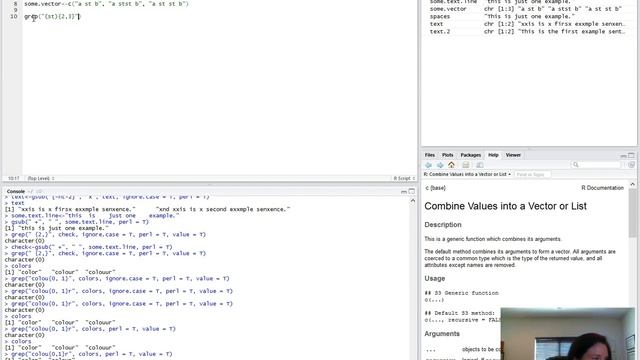The width and height of the screenshot is (640, 360).
Task: Click the webcam video thumbnail
Action: pos(567,334)
